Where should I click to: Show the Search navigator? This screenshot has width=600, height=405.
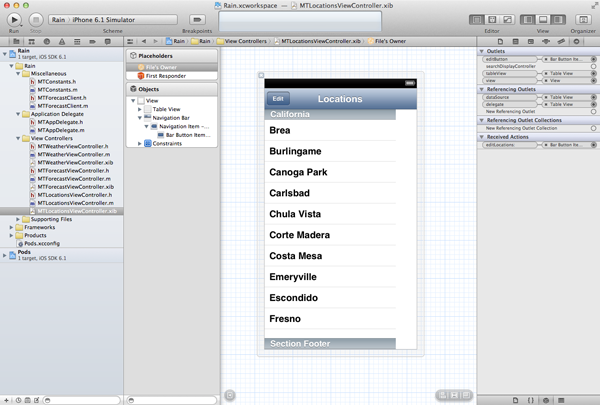pyautogui.click(x=47, y=41)
